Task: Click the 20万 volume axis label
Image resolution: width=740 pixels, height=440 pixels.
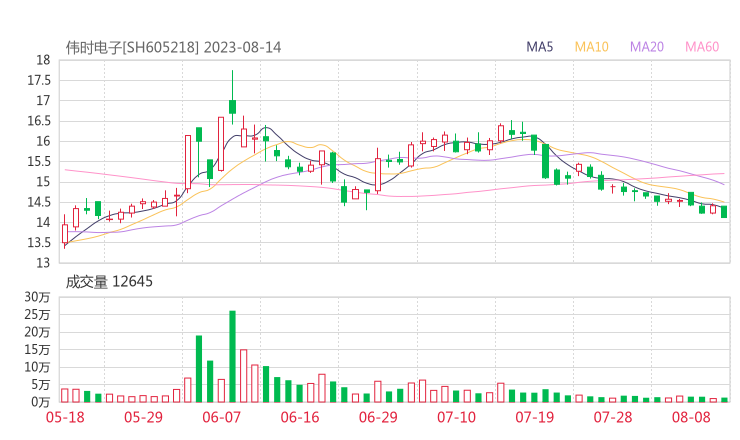Action: coord(37,332)
